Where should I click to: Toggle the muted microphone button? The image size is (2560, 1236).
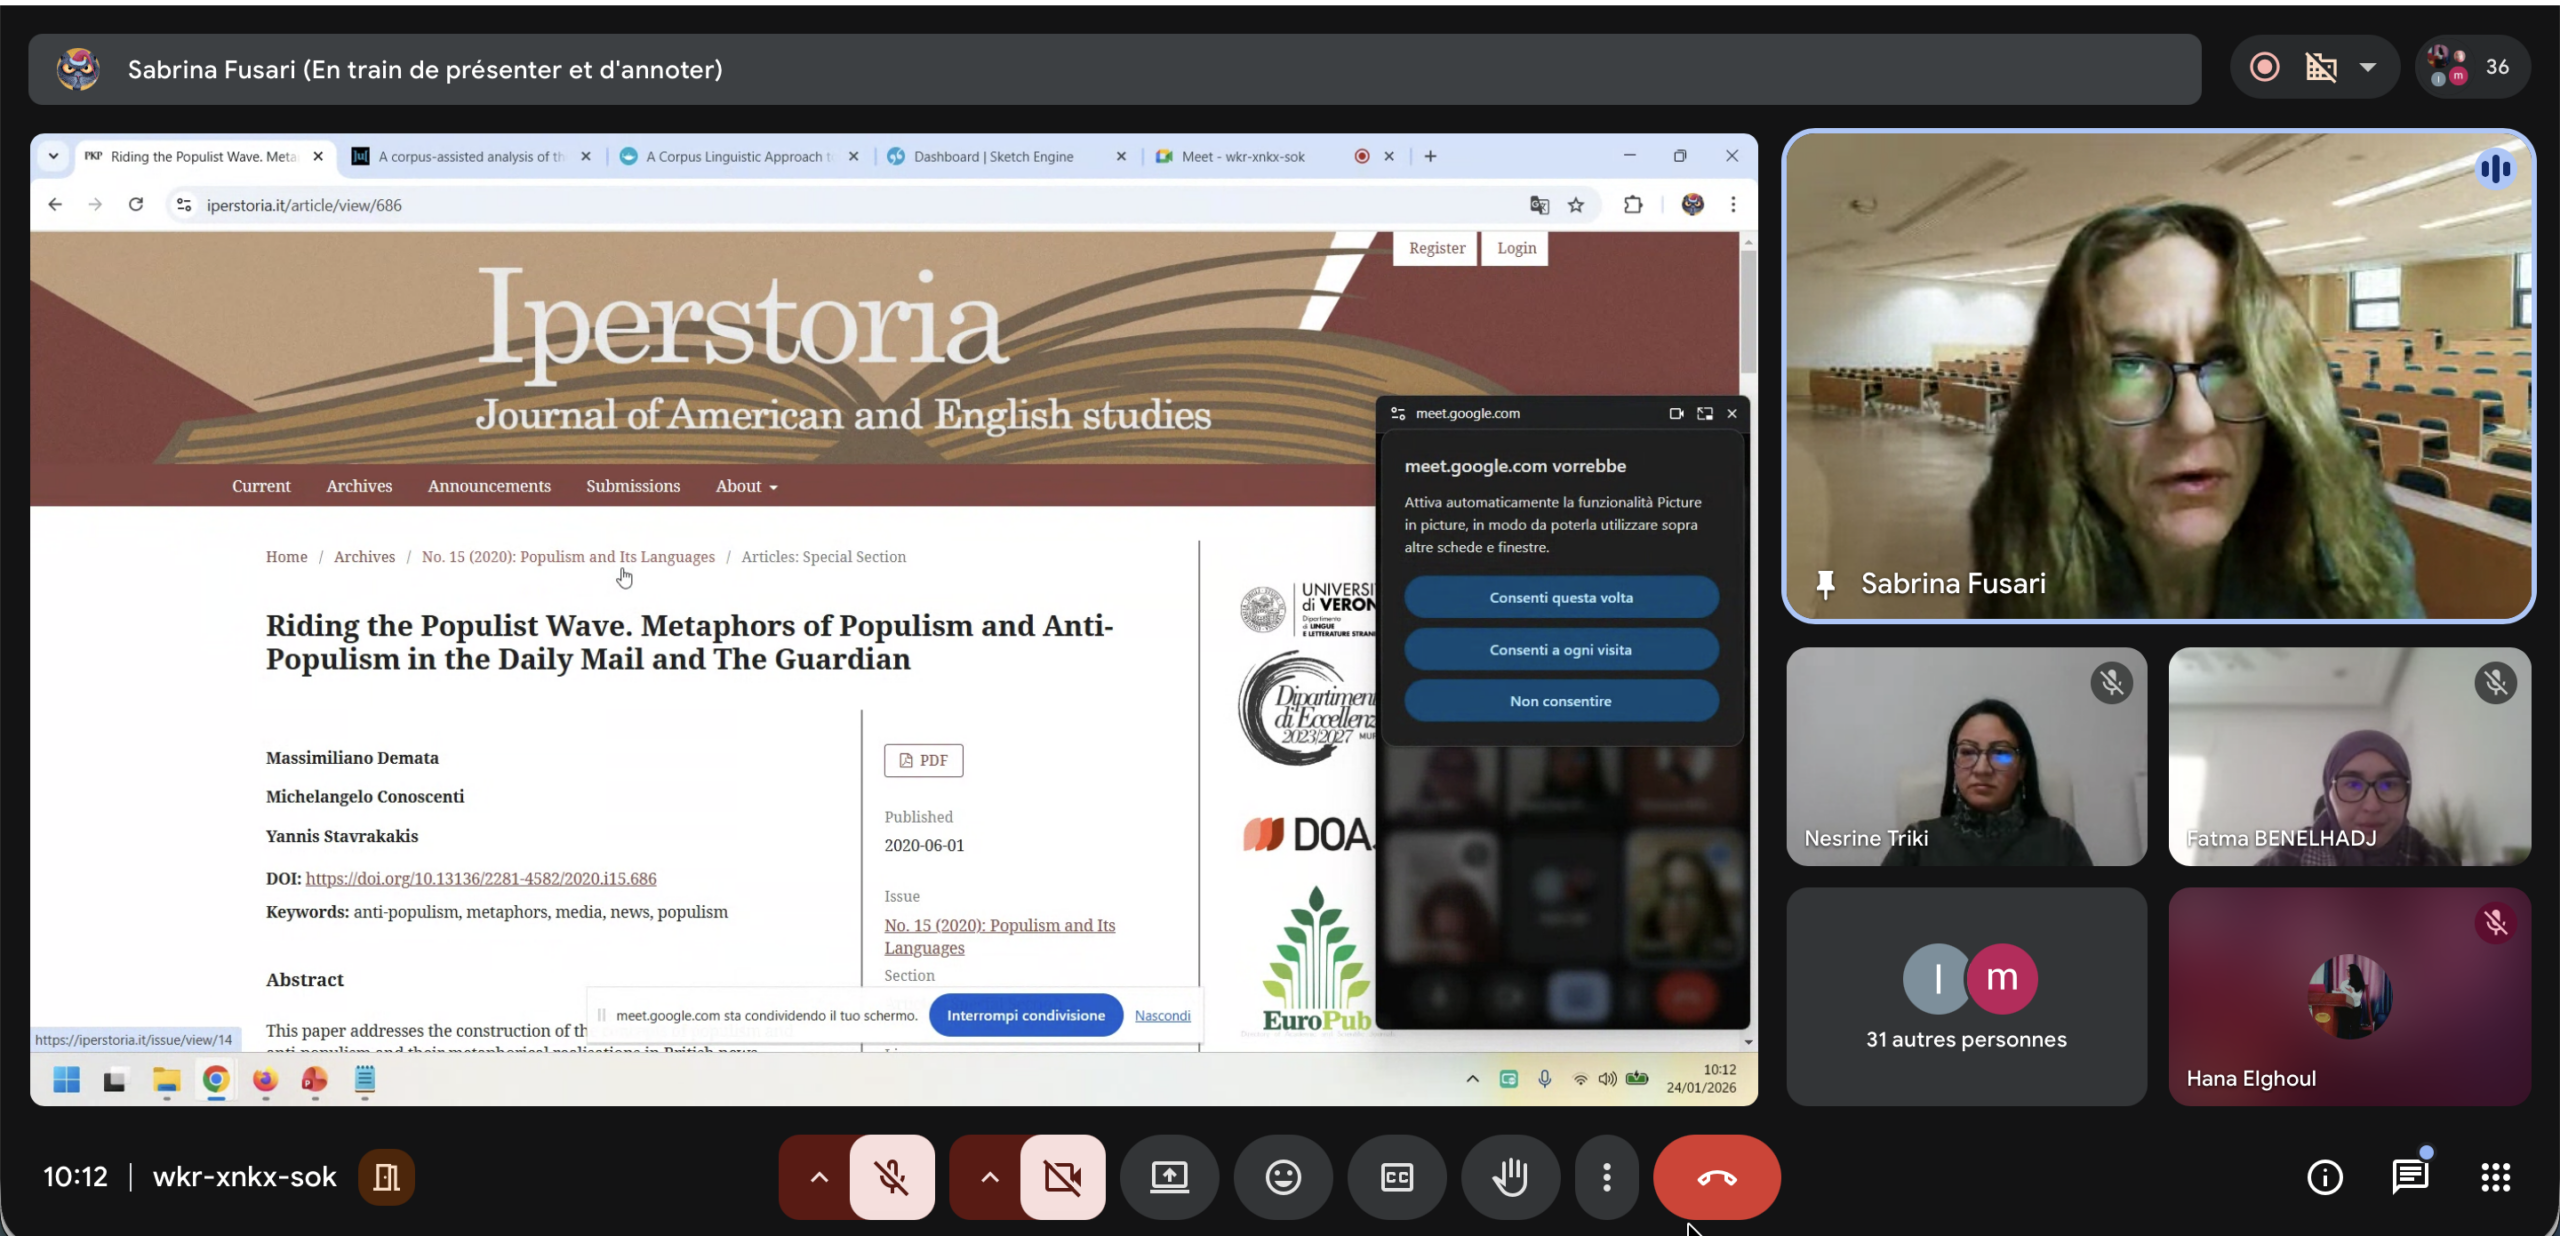pyautogui.click(x=891, y=1177)
